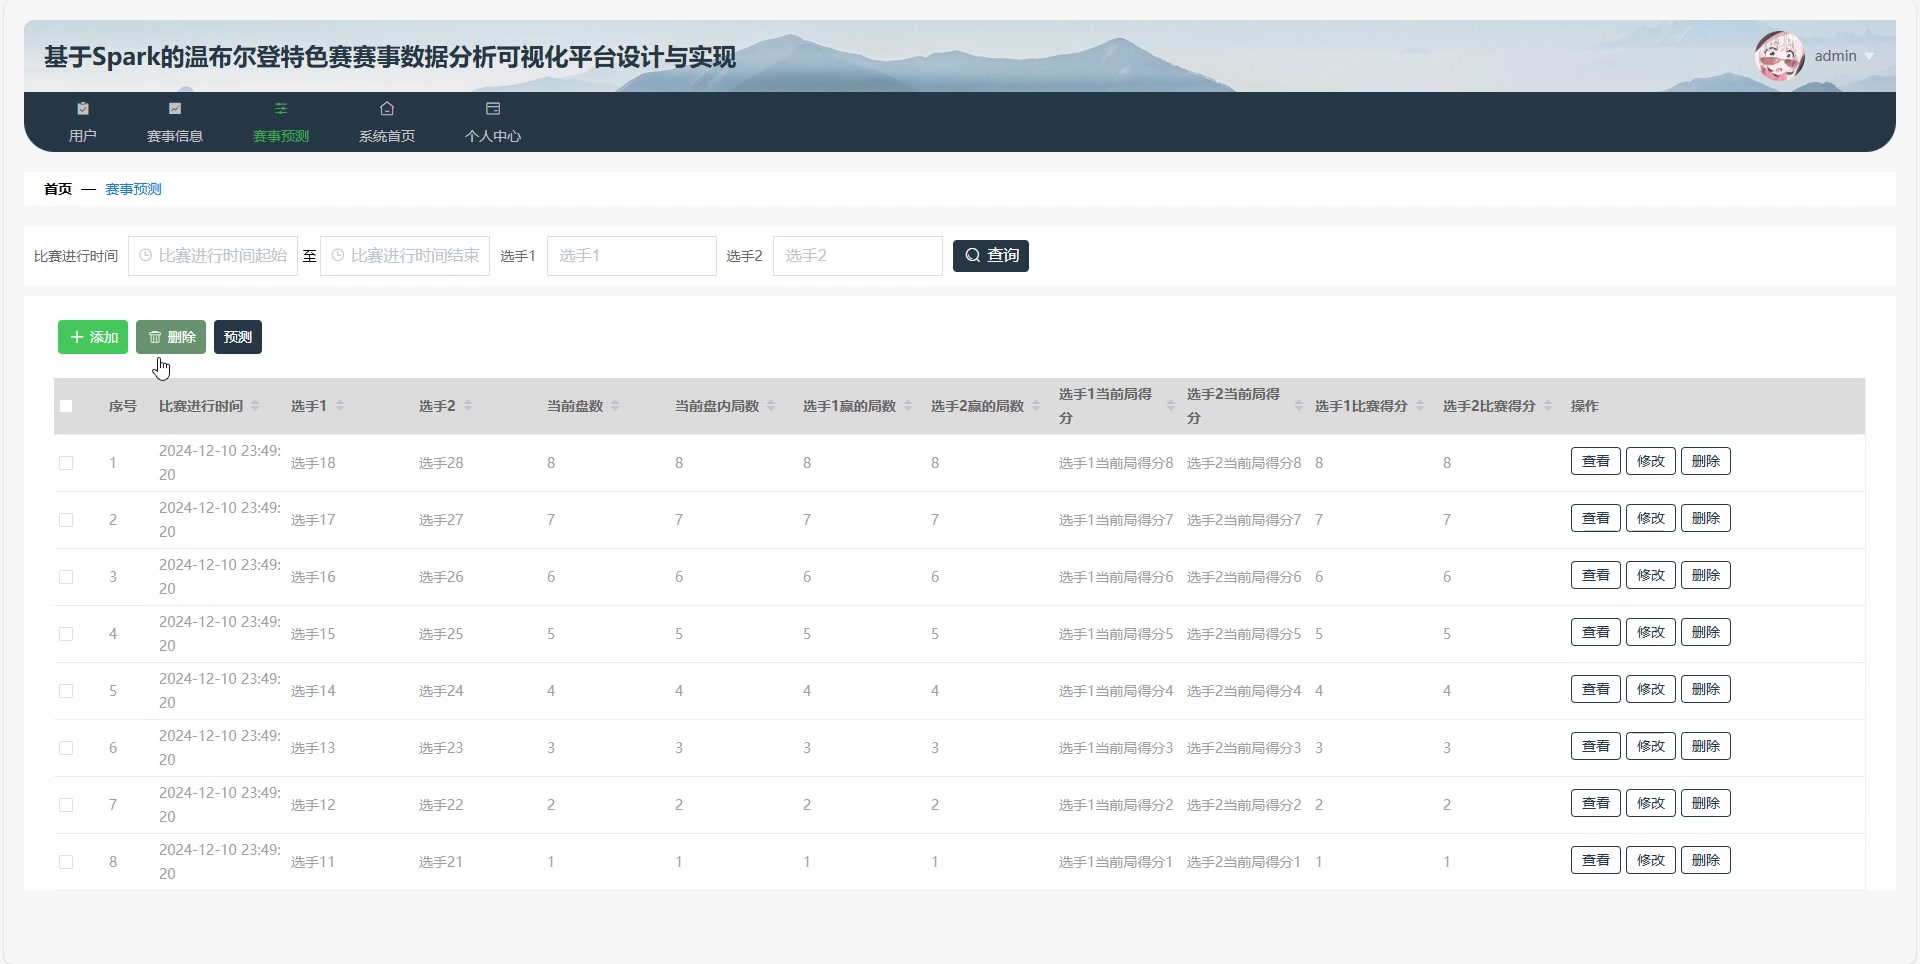Click the 用户 clipboard icon in navigation
Image resolution: width=1920 pixels, height=964 pixels.
(83, 108)
